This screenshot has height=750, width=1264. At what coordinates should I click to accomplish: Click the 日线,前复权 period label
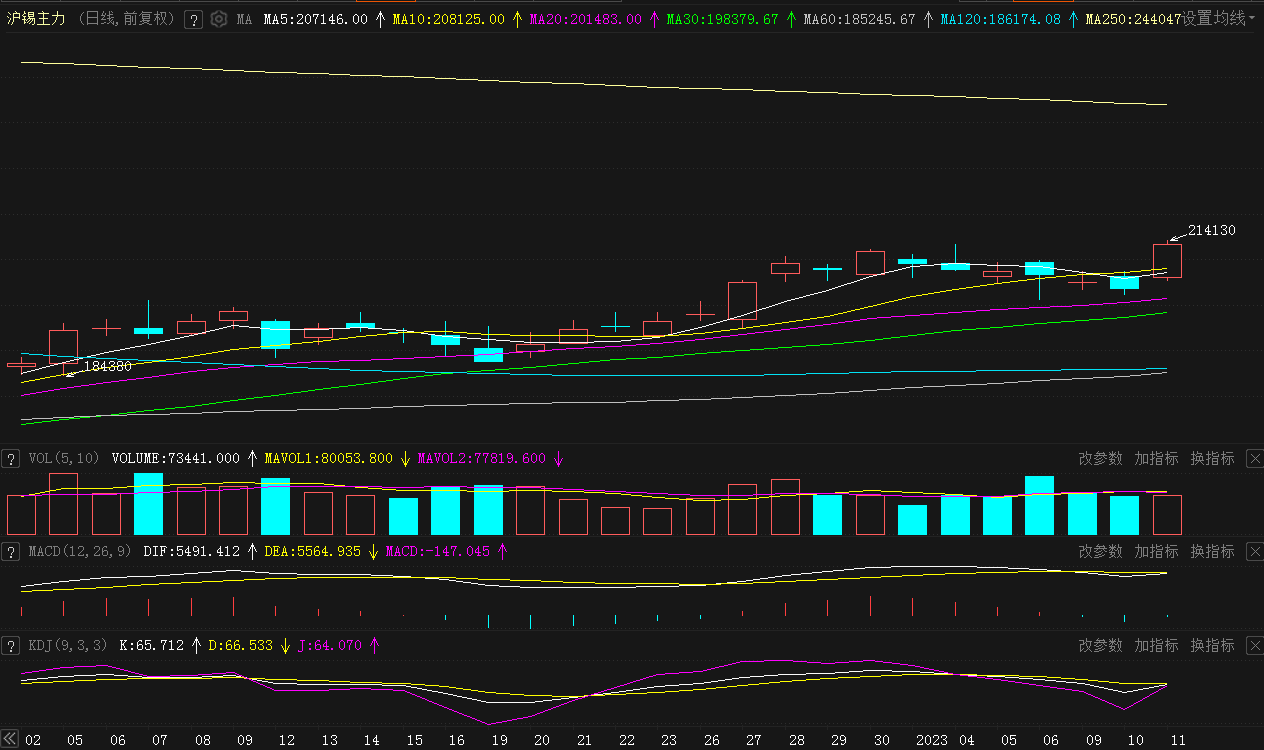(126, 19)
